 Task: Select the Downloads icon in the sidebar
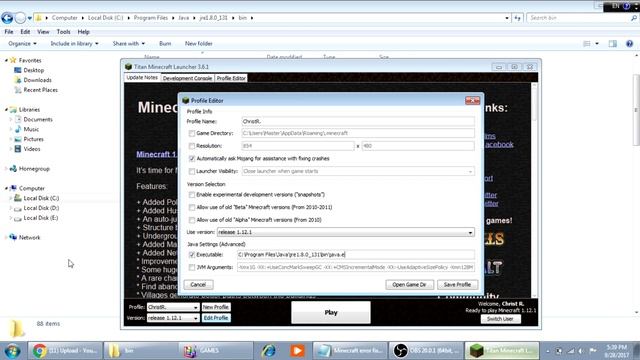(18, 80)
